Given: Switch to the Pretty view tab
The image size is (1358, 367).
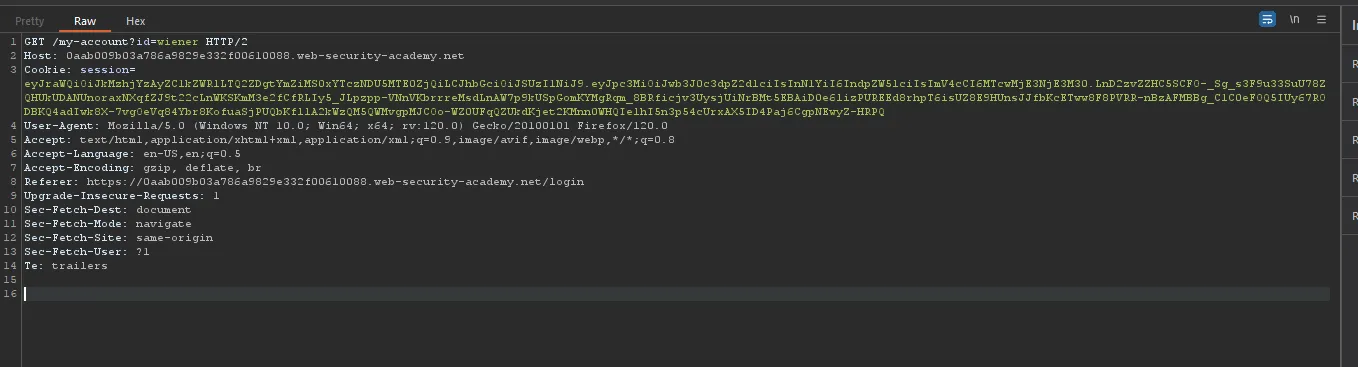Looking at the screenshot, I should 30,21.
